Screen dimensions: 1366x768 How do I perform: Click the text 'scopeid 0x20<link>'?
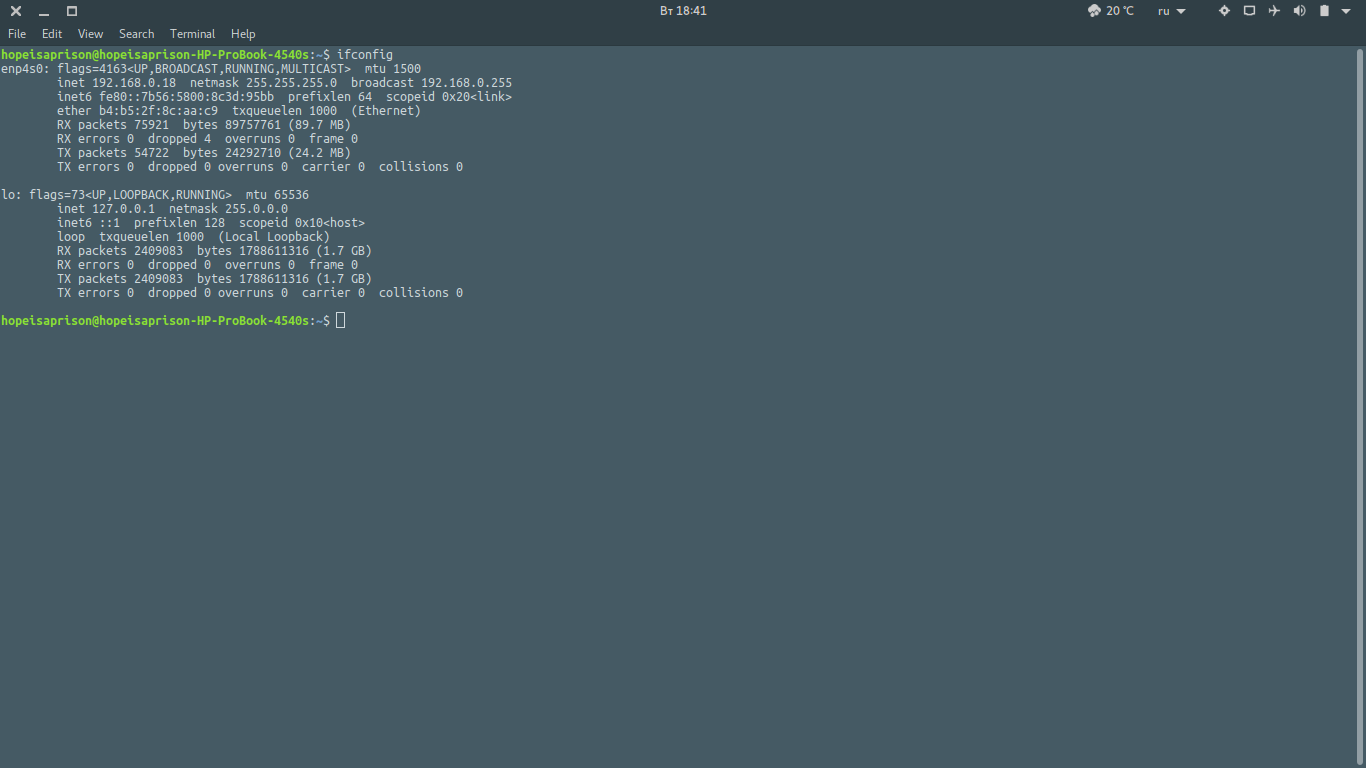449,96
